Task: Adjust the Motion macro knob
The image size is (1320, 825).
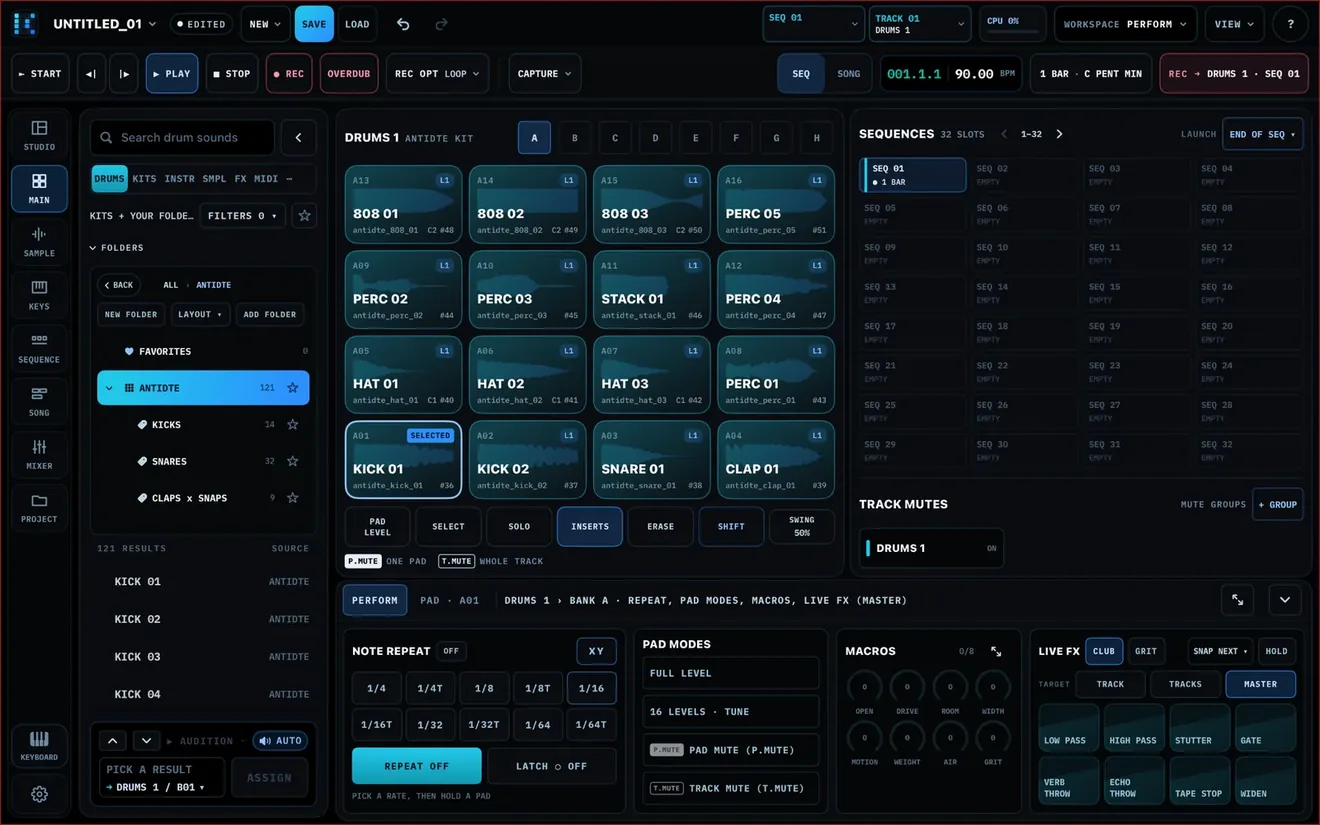Action: [864, 738]
